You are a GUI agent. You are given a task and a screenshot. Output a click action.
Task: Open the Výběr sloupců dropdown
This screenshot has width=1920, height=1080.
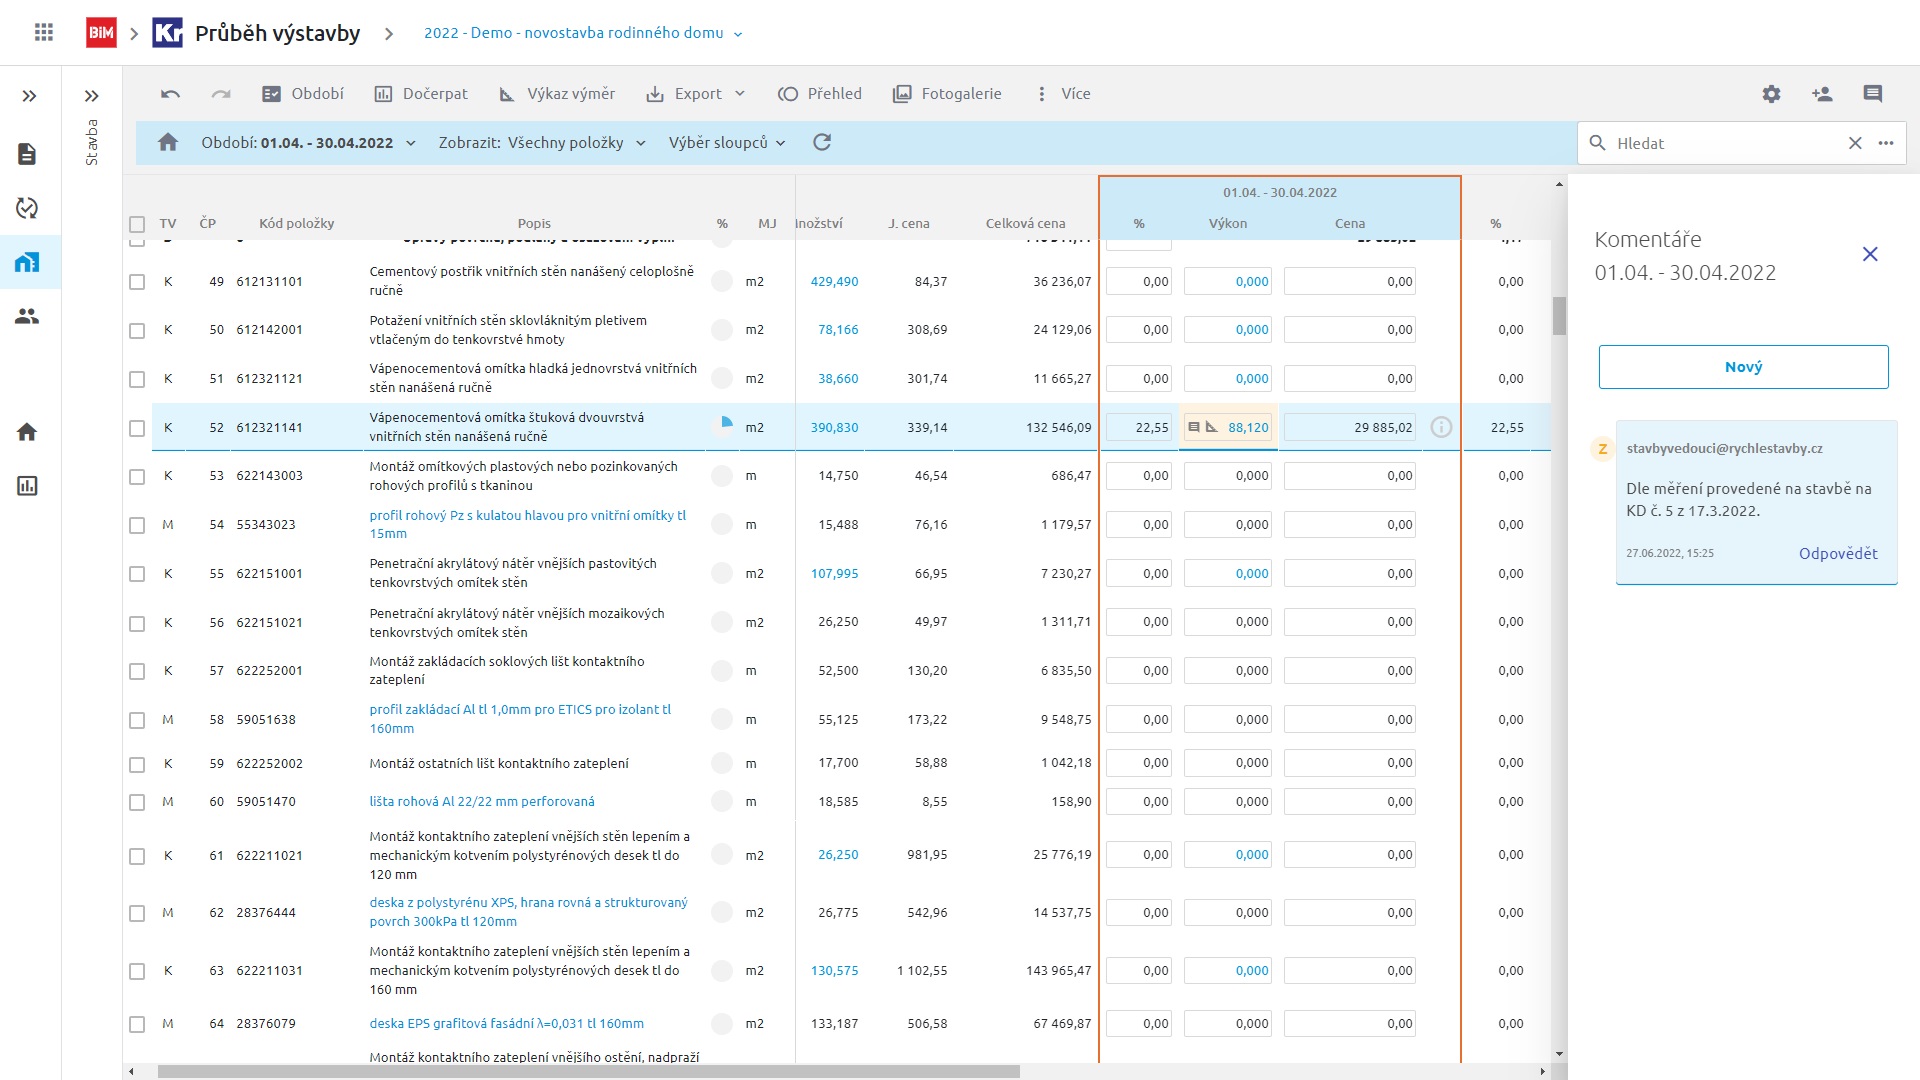click(x=727, y=143)
